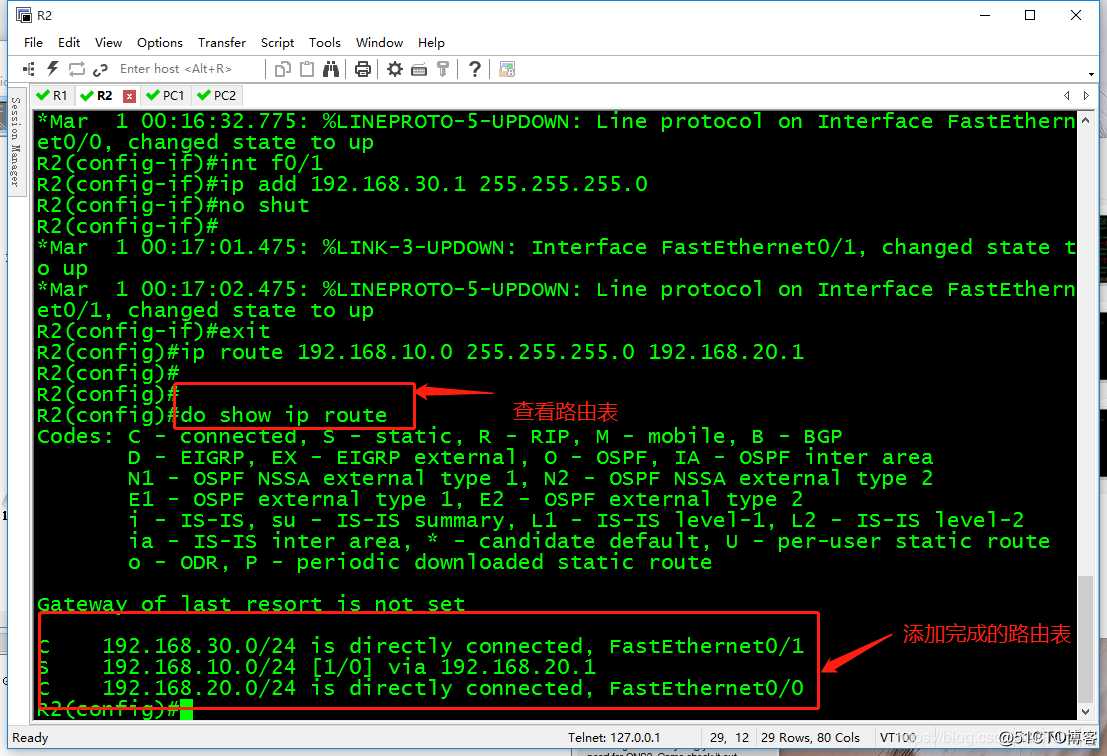Switch to the PC2 session tab

click(217, 95)
